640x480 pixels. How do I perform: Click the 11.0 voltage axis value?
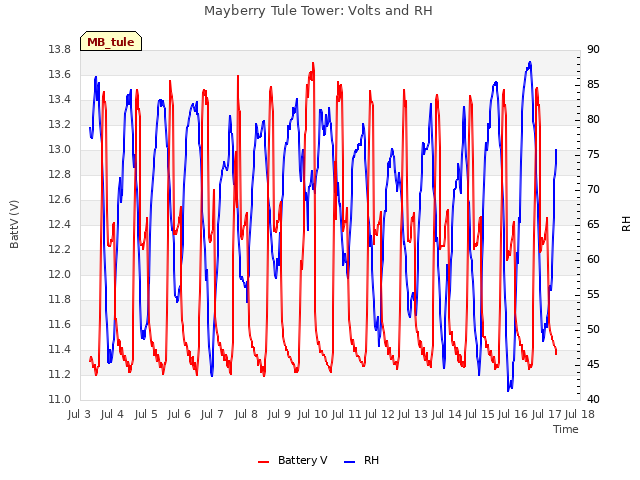pos(60,400)
